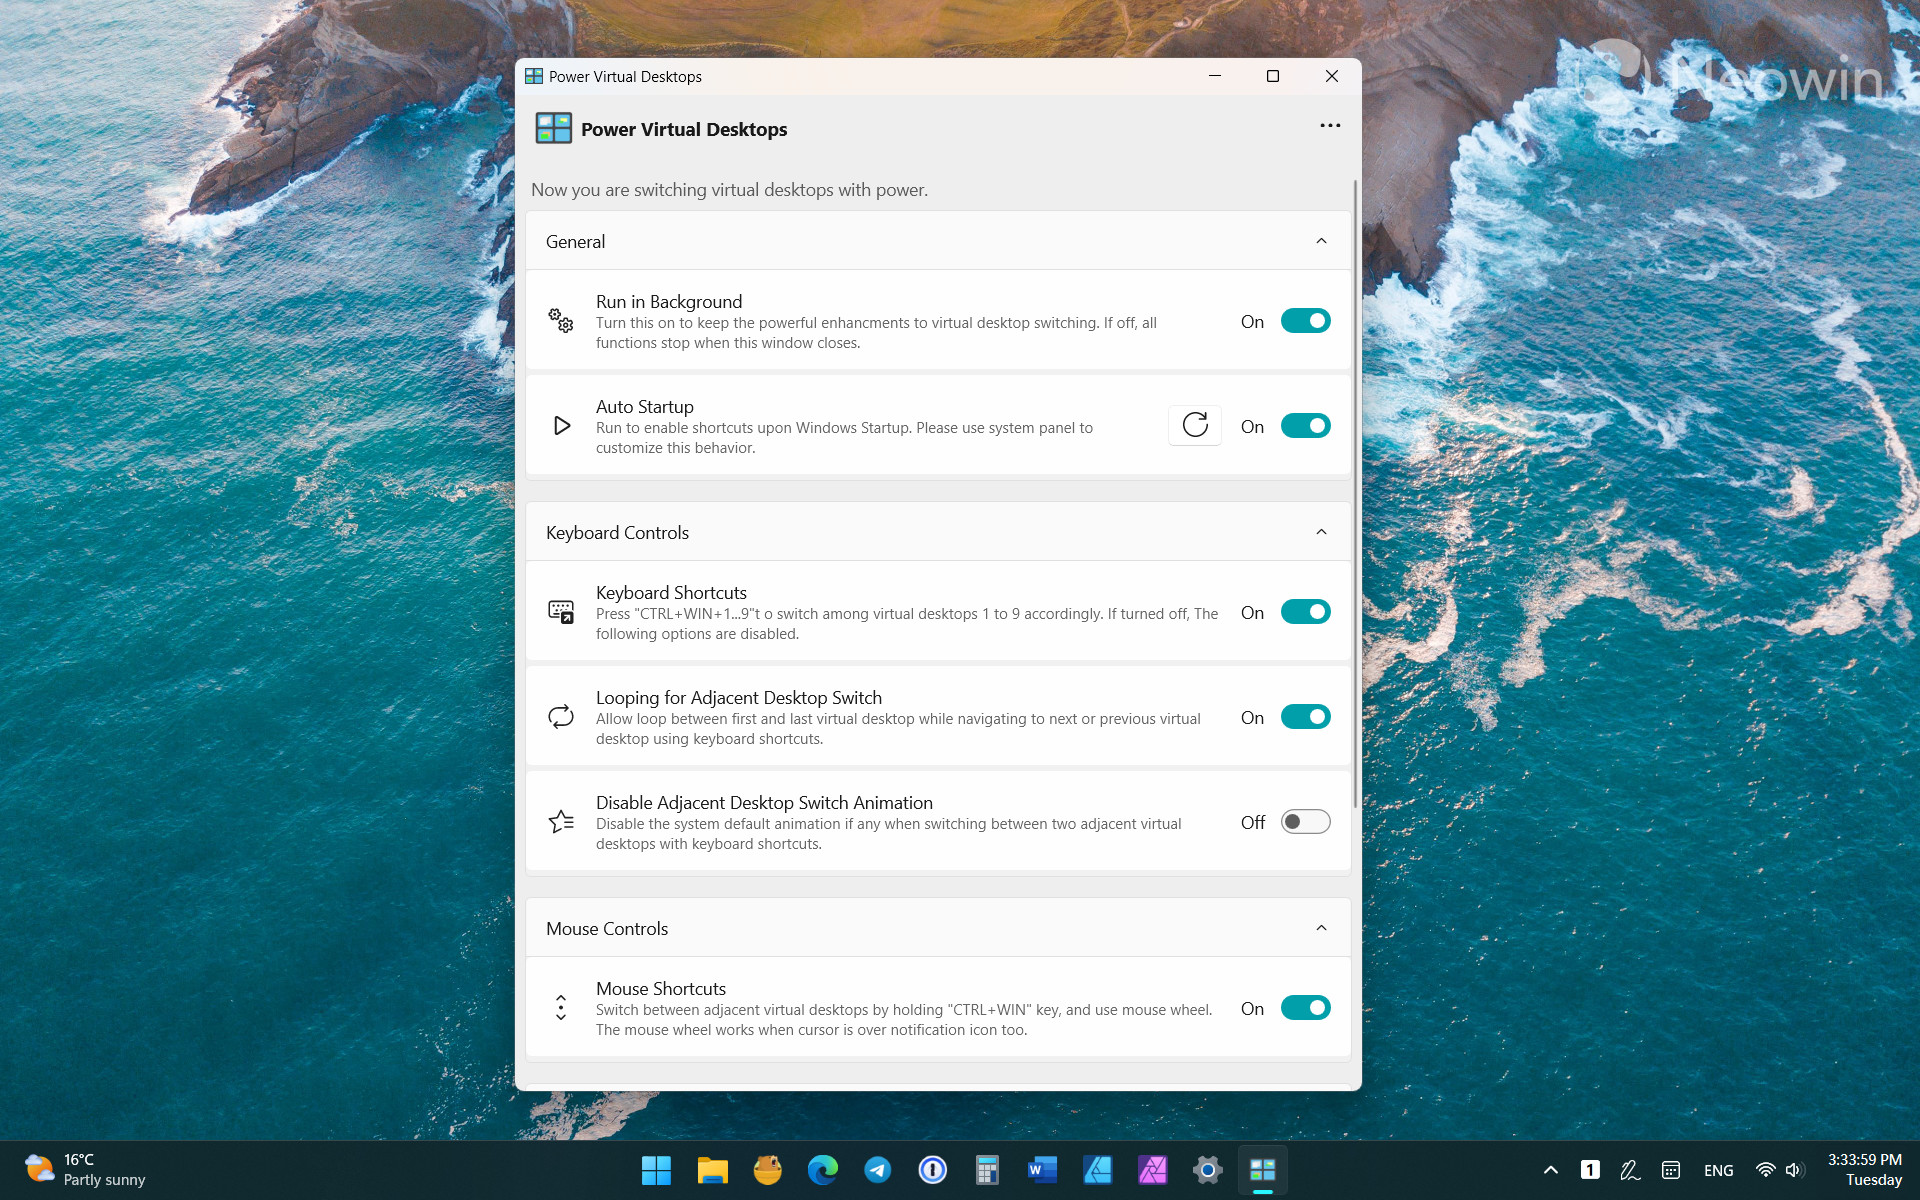Disable Looping for Adjacent Desktop Switch
Screen dimensions: 1920x1200
1305,717
